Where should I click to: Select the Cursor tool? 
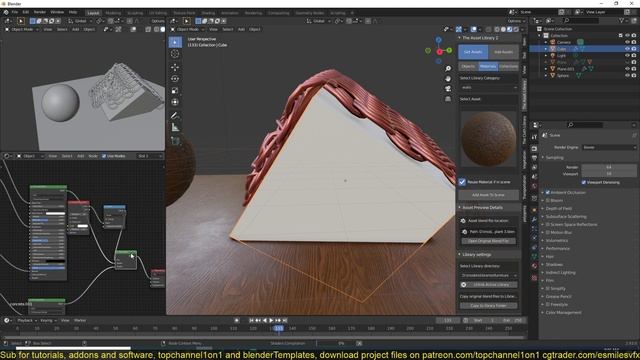point(175,54)
